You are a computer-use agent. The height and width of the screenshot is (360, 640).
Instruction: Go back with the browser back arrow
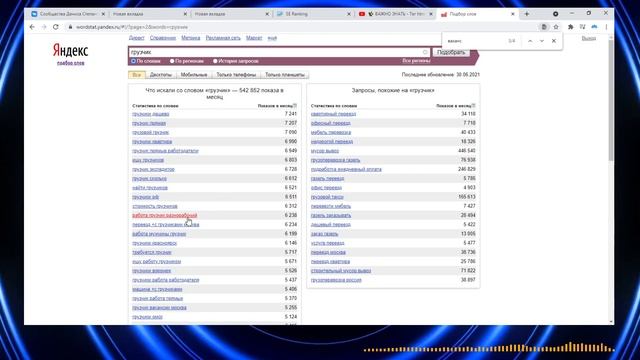pos(32,27)
